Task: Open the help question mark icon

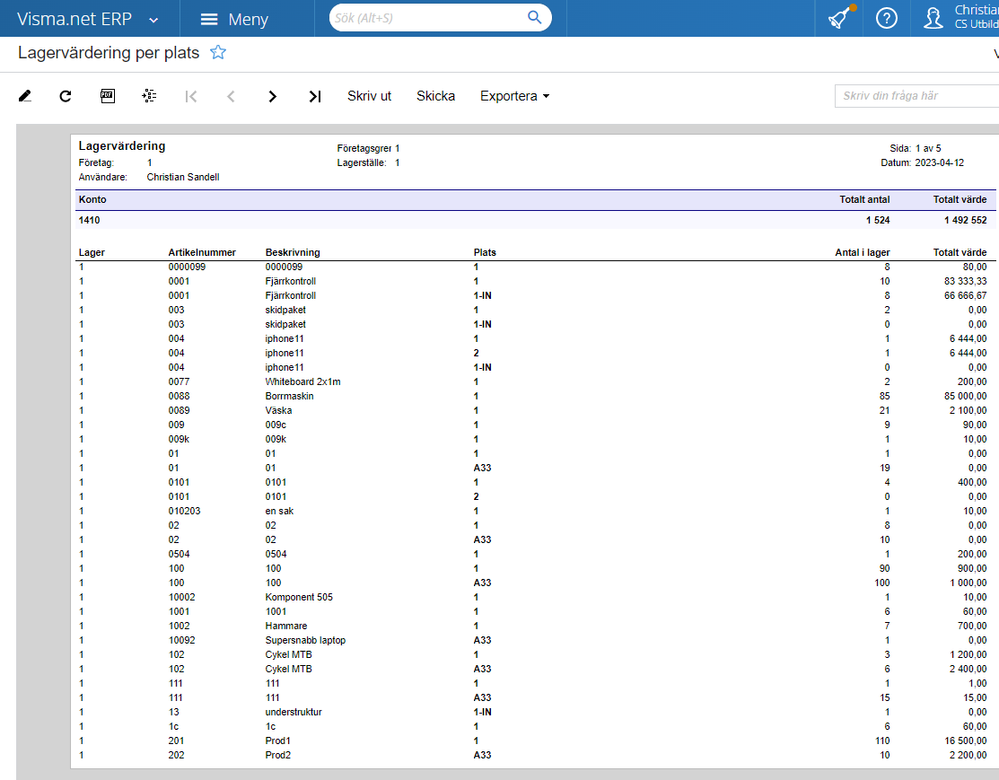Action: 886,18
